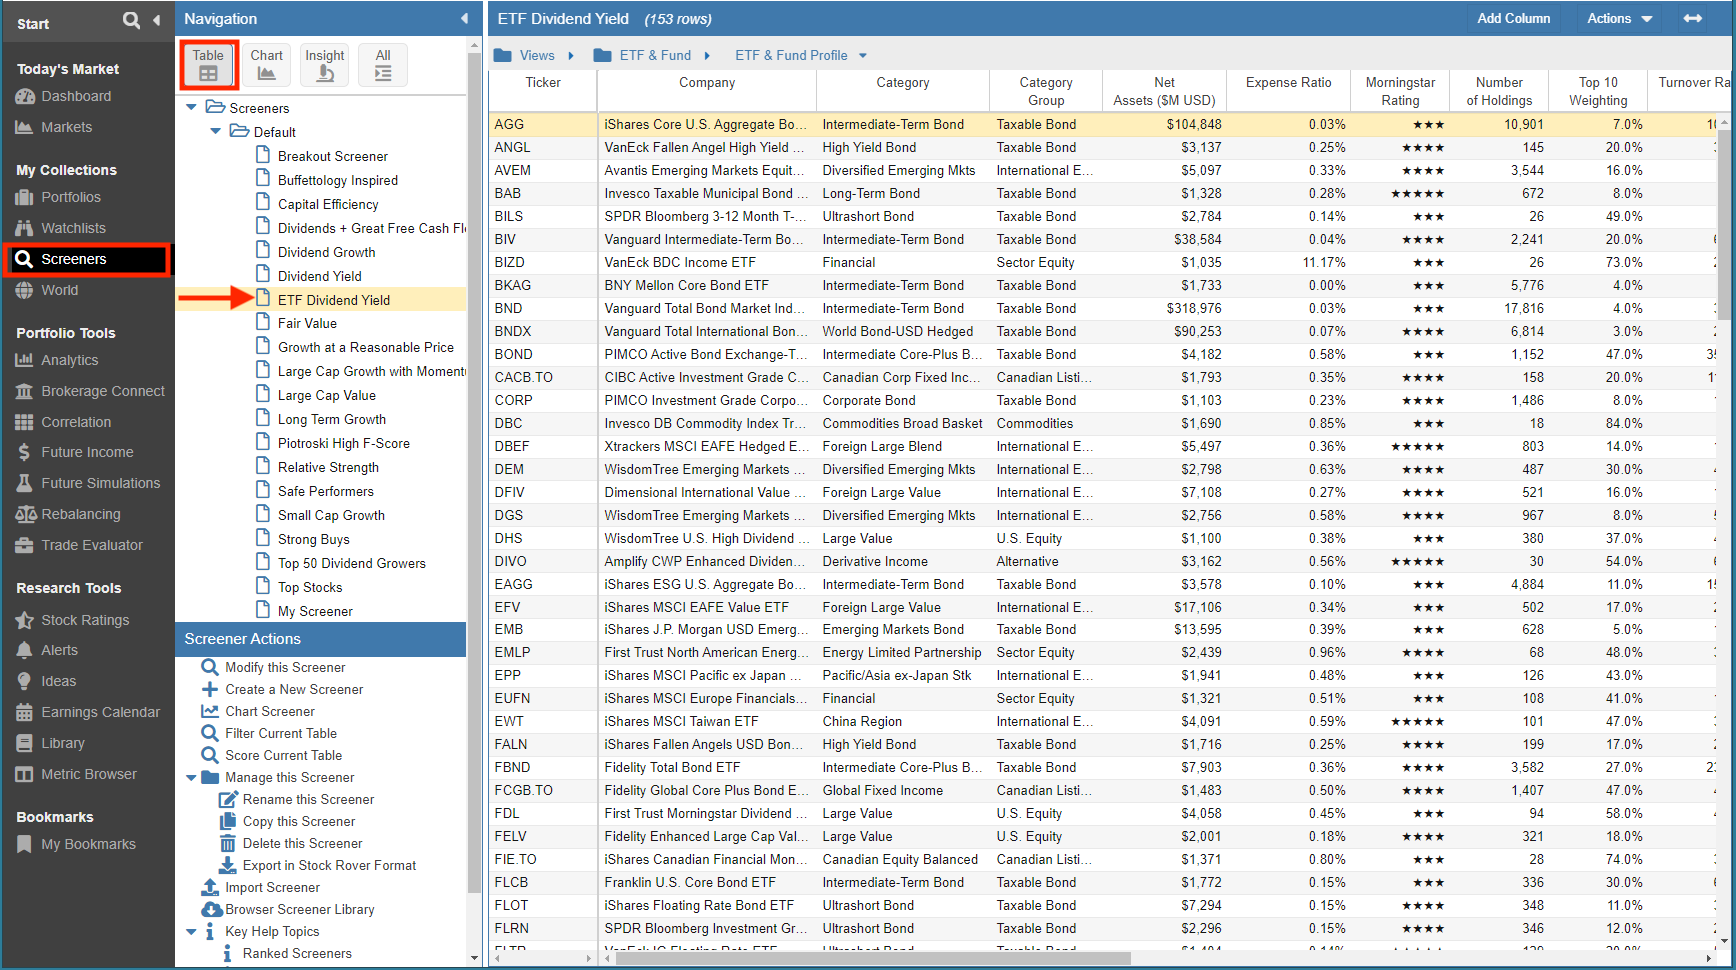Open the Views folder menu
This screenshot has height=970, width=1736.
535,56
